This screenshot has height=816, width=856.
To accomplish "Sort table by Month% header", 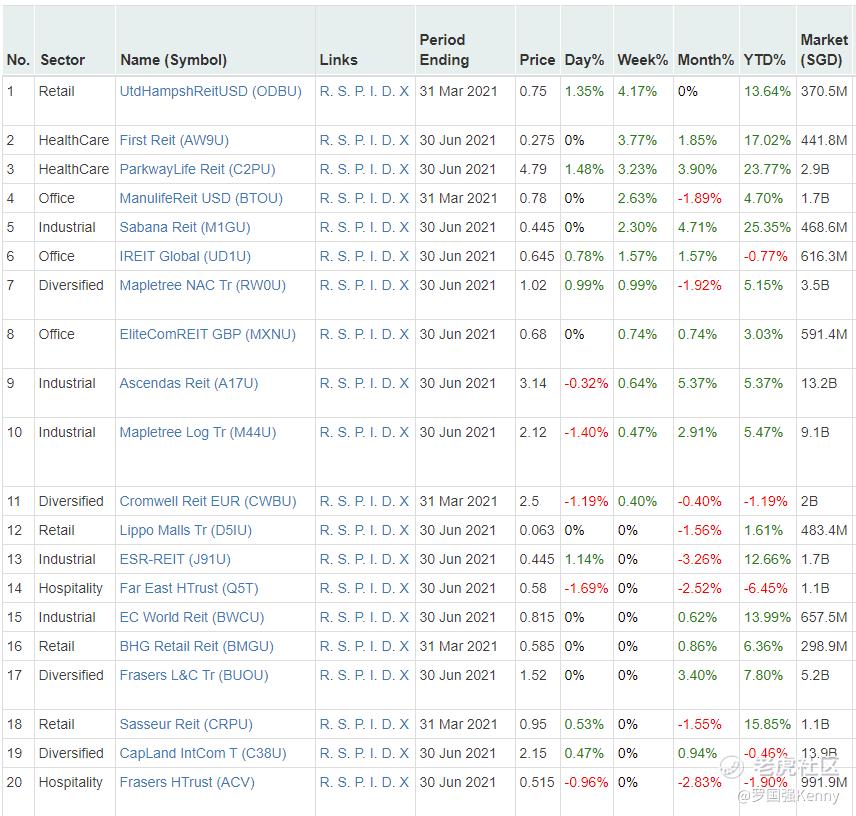I will (705, 59).
